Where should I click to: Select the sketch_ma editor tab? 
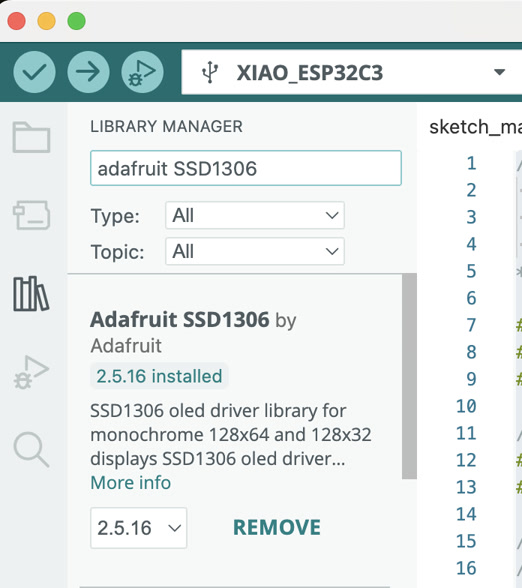pyautogui.click(x=475, y=127)
